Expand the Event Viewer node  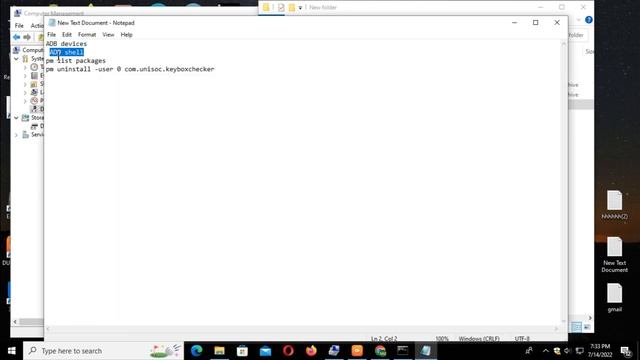click(25, 76)
